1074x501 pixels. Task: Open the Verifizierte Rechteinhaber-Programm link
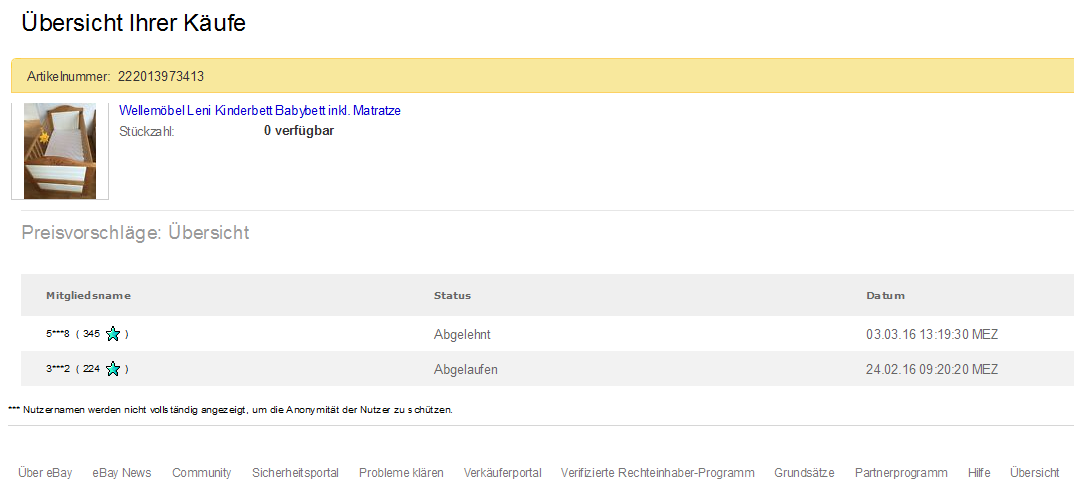pyautogui.click(x=658, y=473)
